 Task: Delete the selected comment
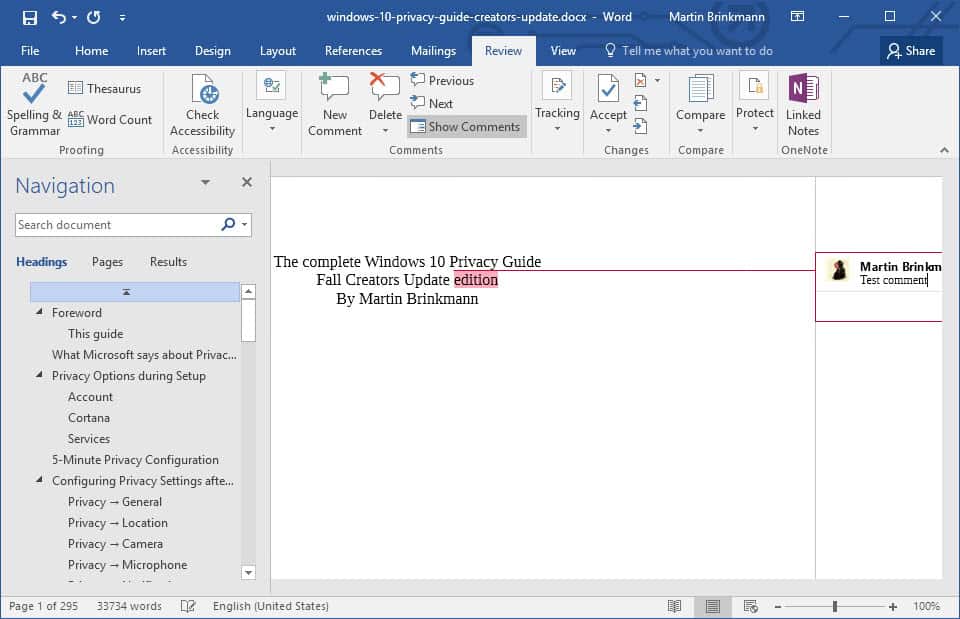[x=385, y=96]
